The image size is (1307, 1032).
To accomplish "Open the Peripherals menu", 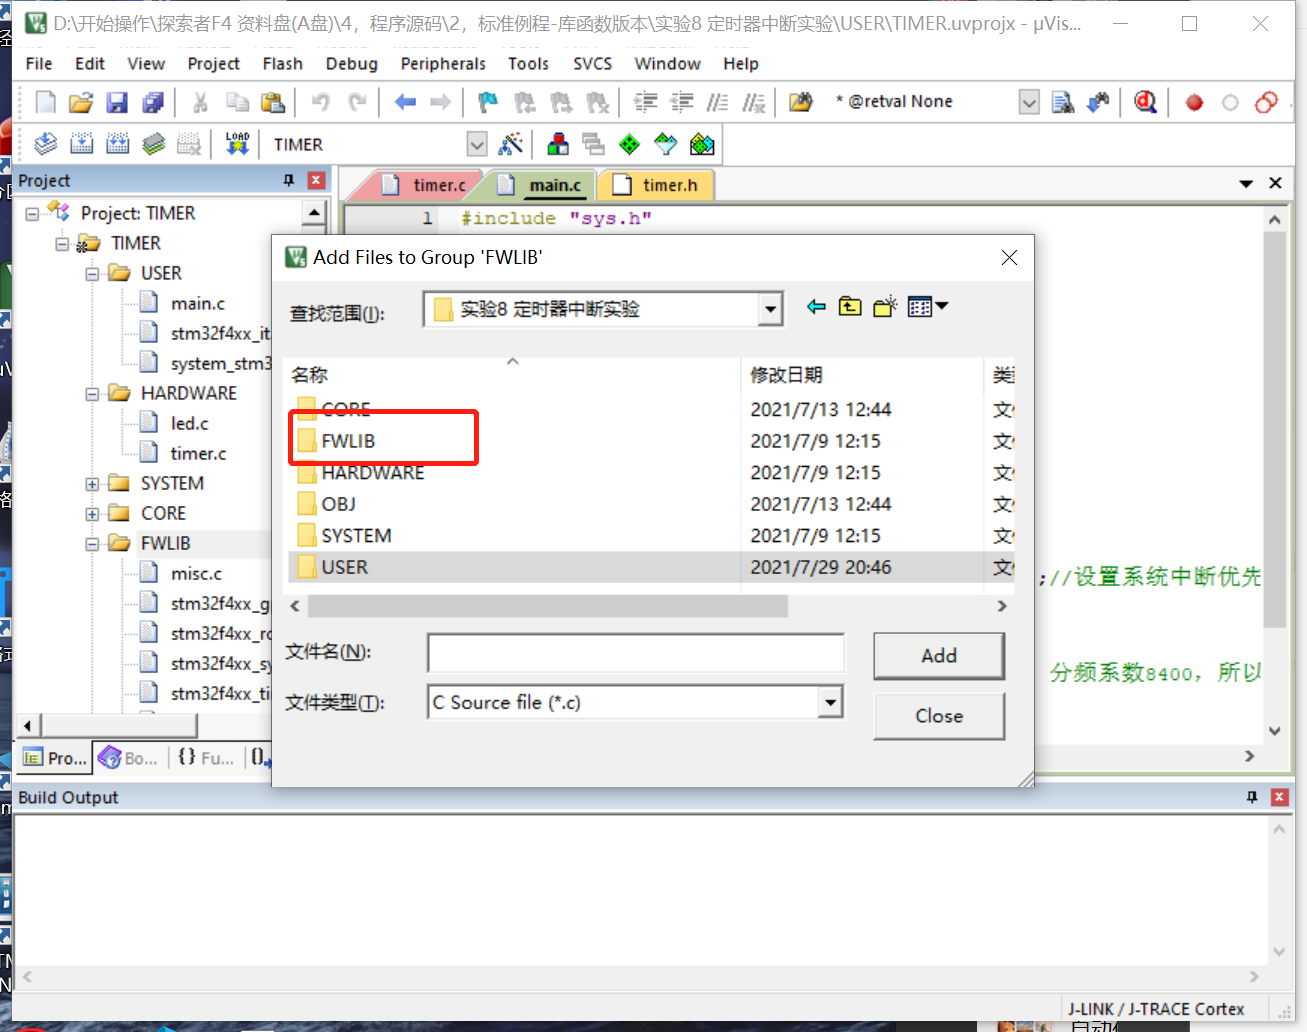I will (443, 63).
